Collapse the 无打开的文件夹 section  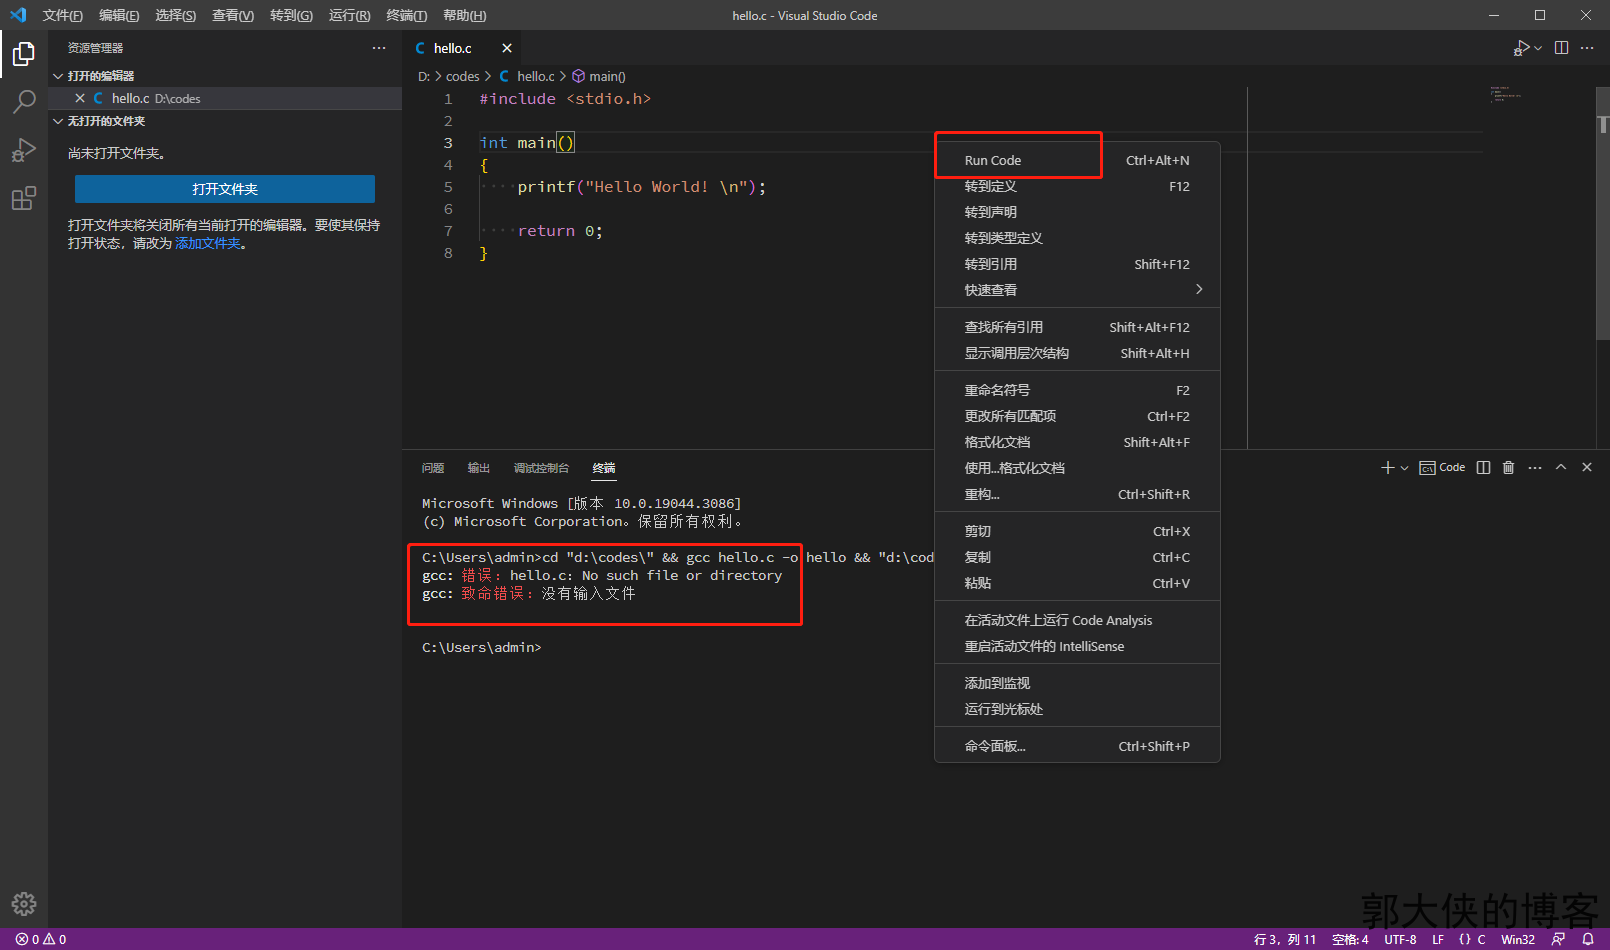(x=225, y=121)
